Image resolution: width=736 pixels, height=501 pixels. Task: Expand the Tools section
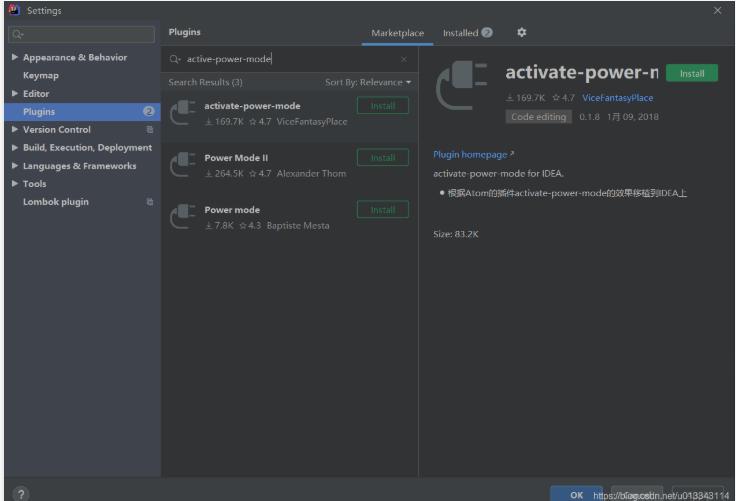click(x=15, y=184)
